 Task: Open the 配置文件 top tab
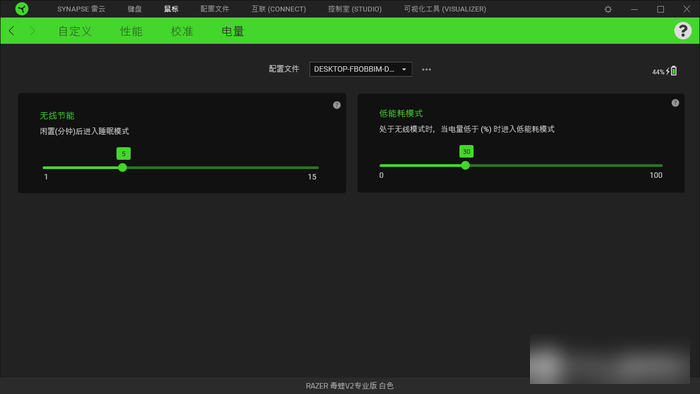[215, 9]
